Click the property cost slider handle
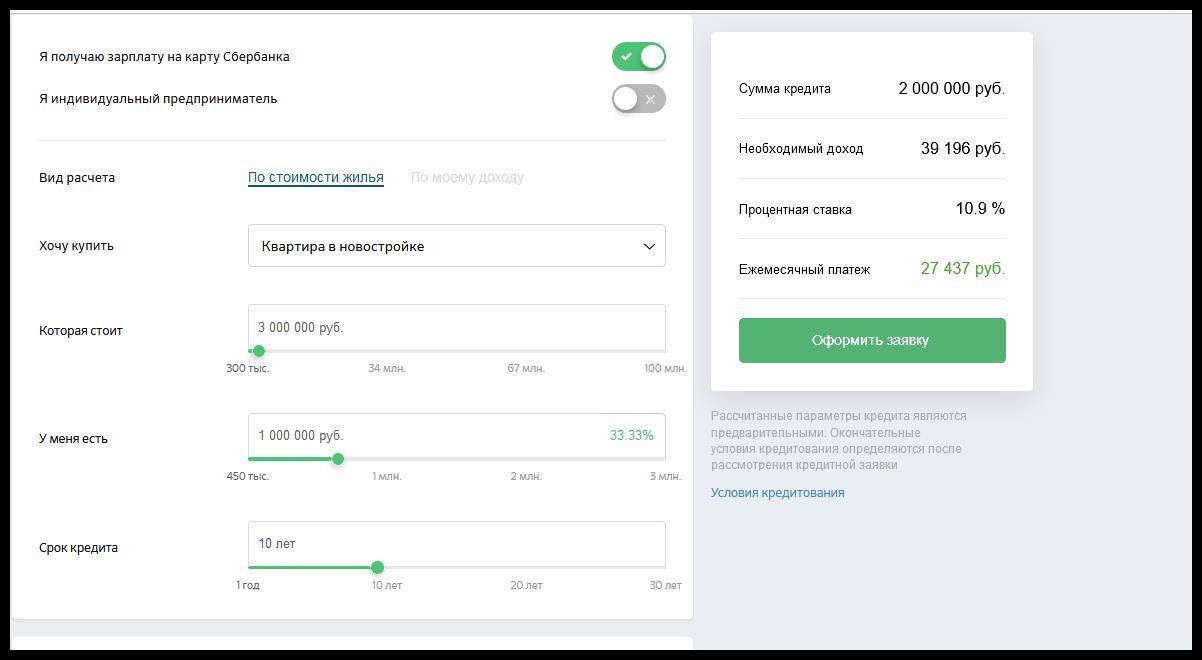 coord(259,351)
